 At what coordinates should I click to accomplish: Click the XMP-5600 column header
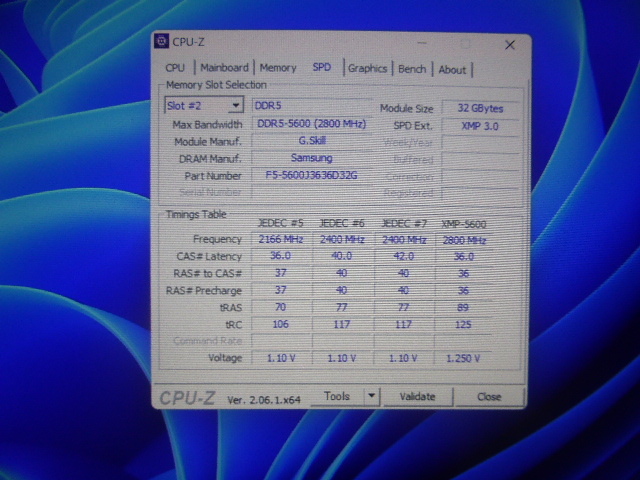[x=464, y=224]
